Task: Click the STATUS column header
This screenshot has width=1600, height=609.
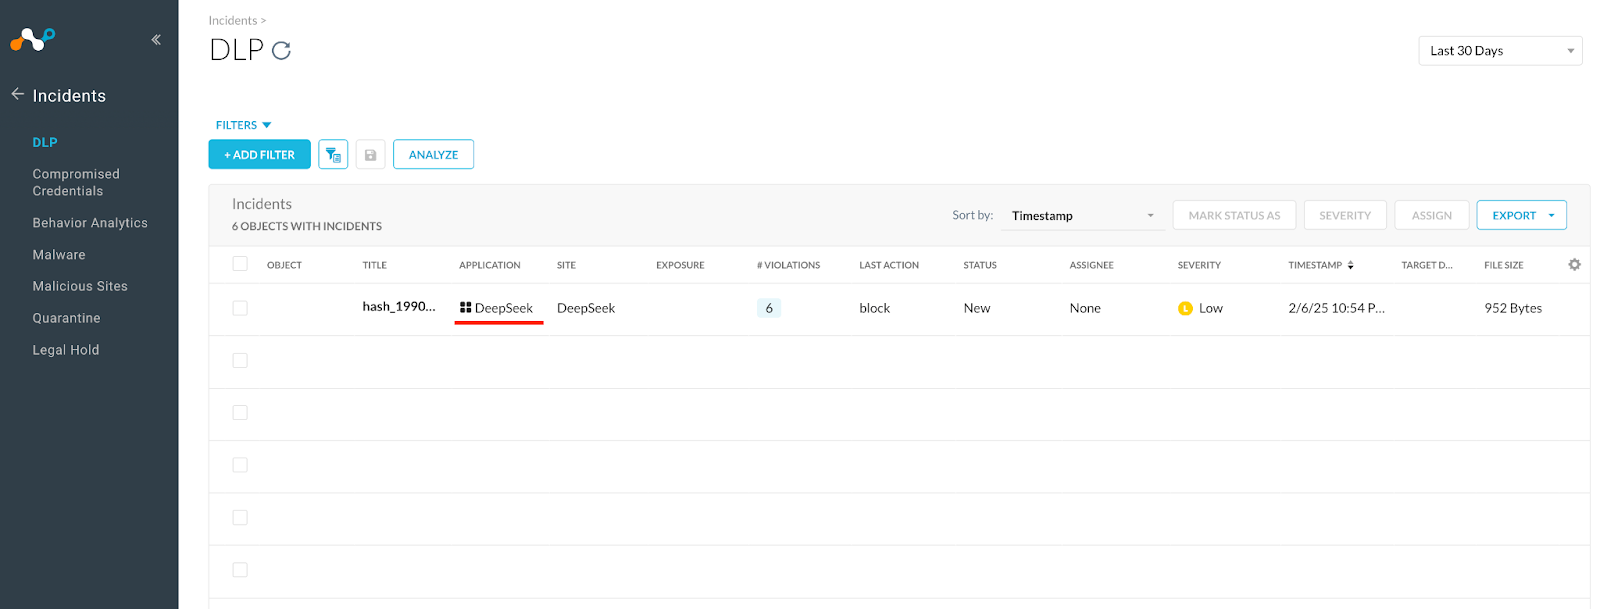Action: [980, 265]
